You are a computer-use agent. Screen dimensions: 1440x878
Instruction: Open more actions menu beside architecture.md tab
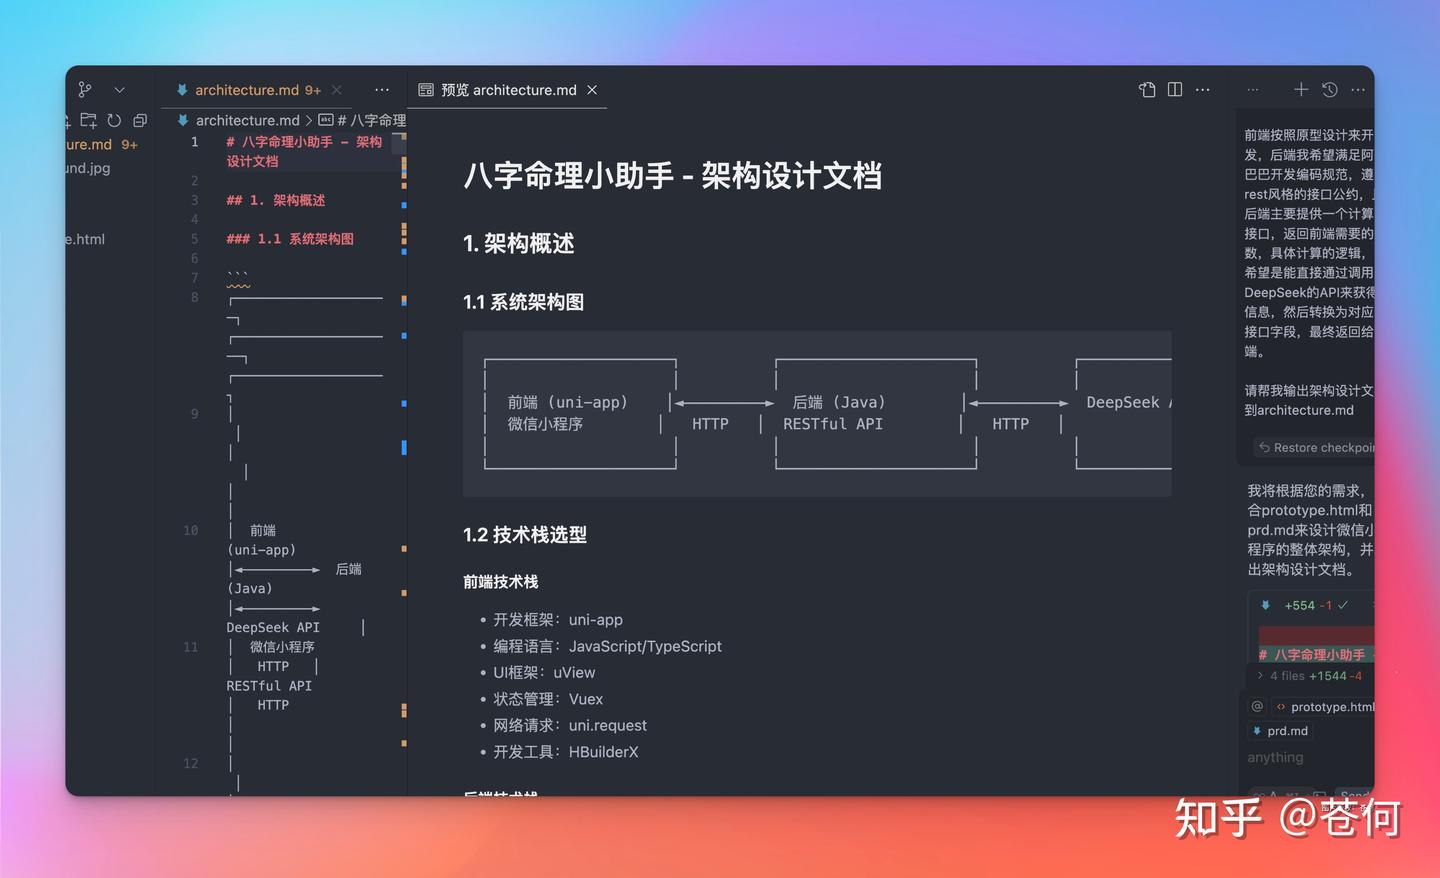(382, 90)
